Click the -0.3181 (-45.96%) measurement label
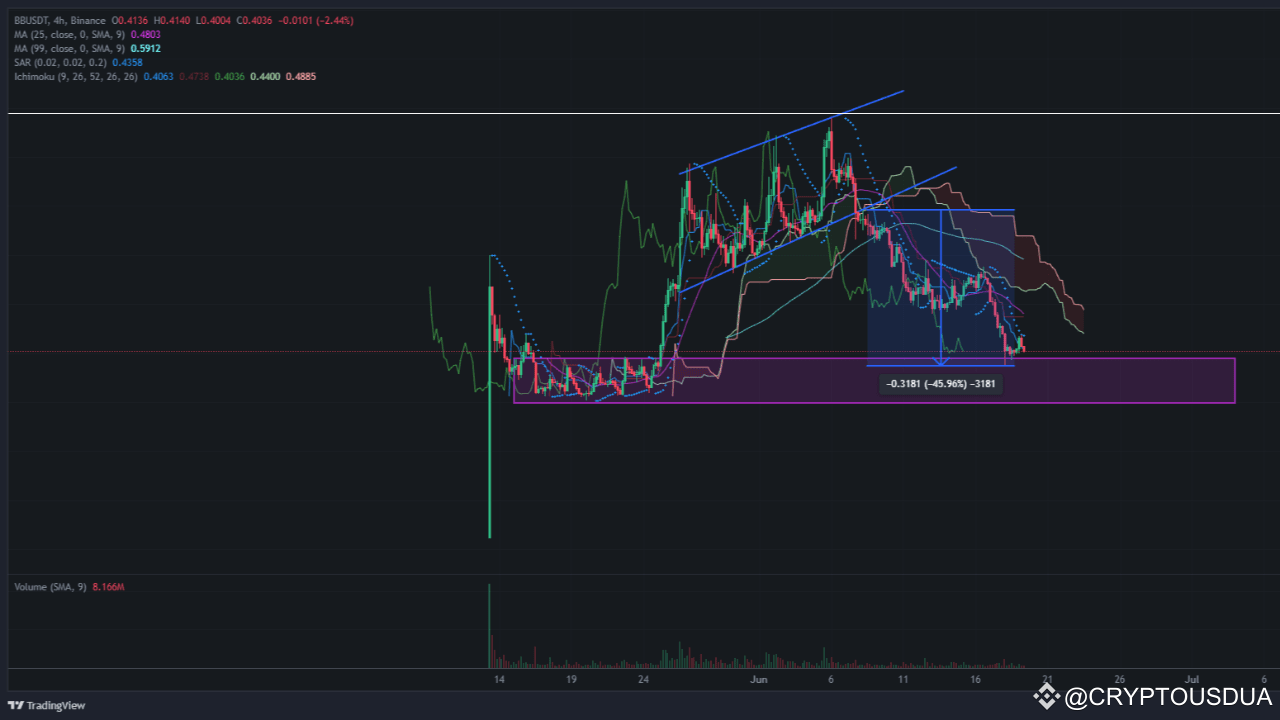This screenshot has height=720, width=1280. 940,383
